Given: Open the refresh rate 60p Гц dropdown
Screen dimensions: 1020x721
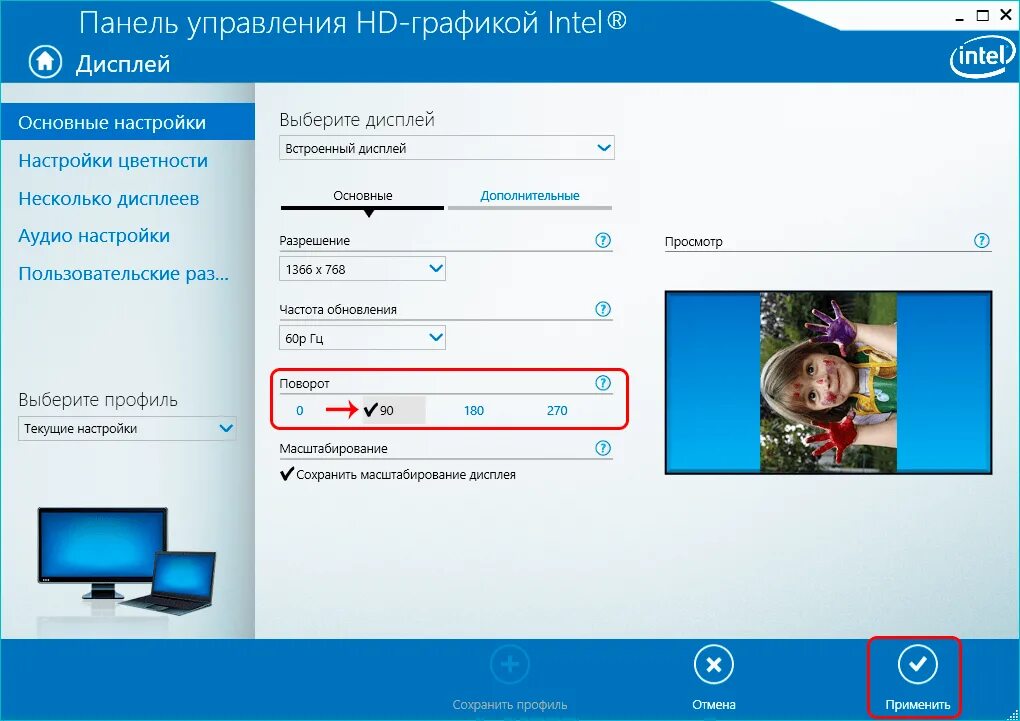Looking at the screenshot, I should (362, 338).
